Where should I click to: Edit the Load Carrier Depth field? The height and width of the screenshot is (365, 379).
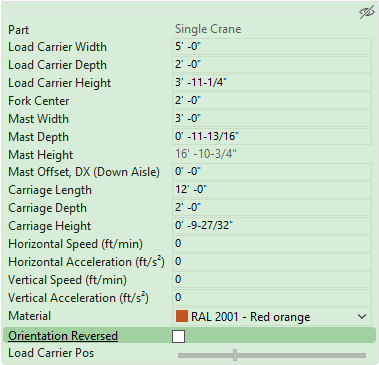272,64
